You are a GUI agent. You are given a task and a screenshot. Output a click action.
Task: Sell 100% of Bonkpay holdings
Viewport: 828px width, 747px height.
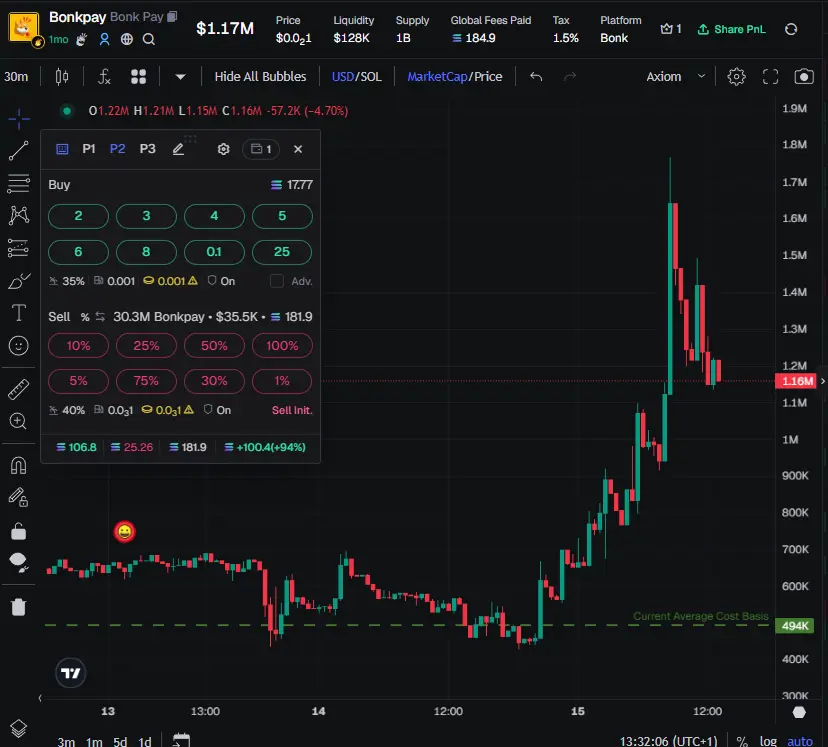[282, 346]
